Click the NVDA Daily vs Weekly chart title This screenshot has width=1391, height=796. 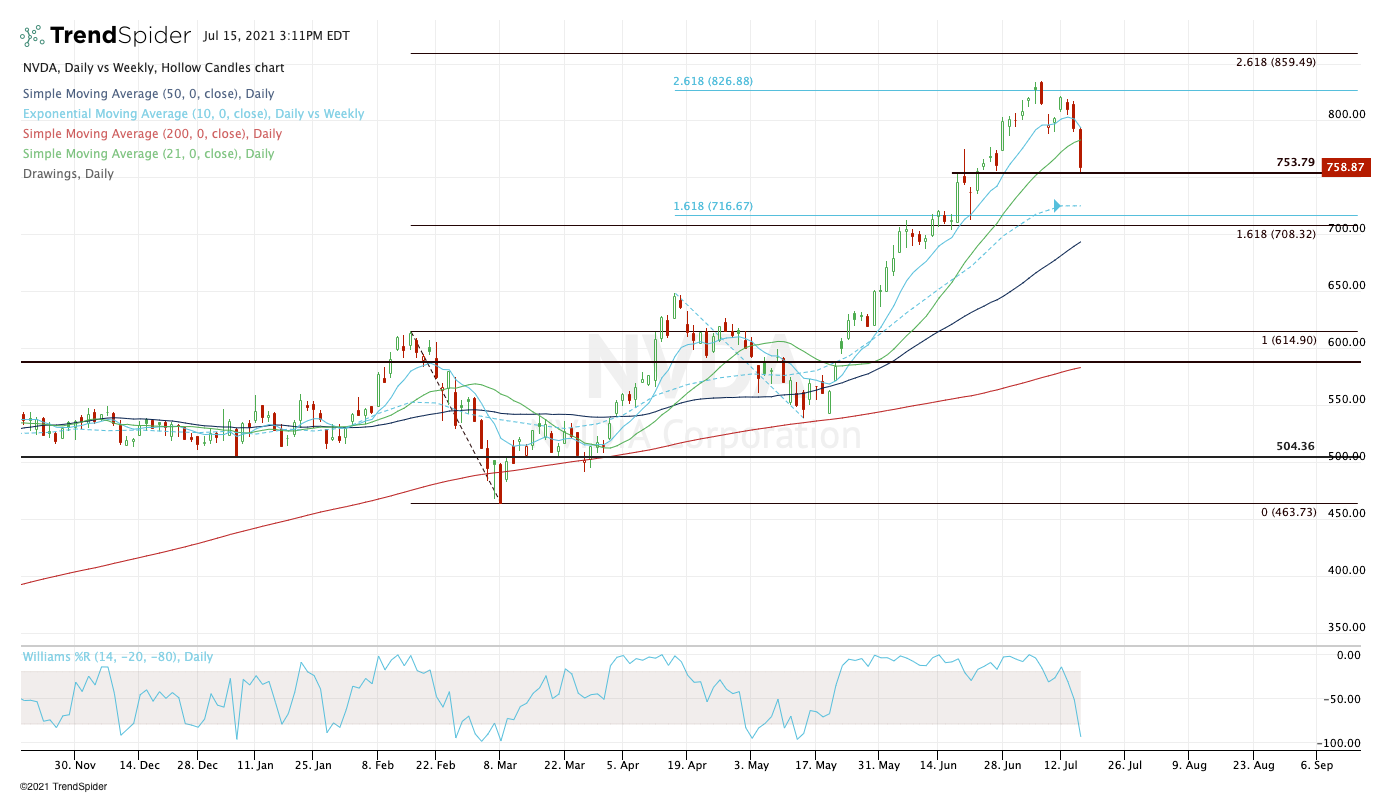pyautogui.click(x=153, y=68)
